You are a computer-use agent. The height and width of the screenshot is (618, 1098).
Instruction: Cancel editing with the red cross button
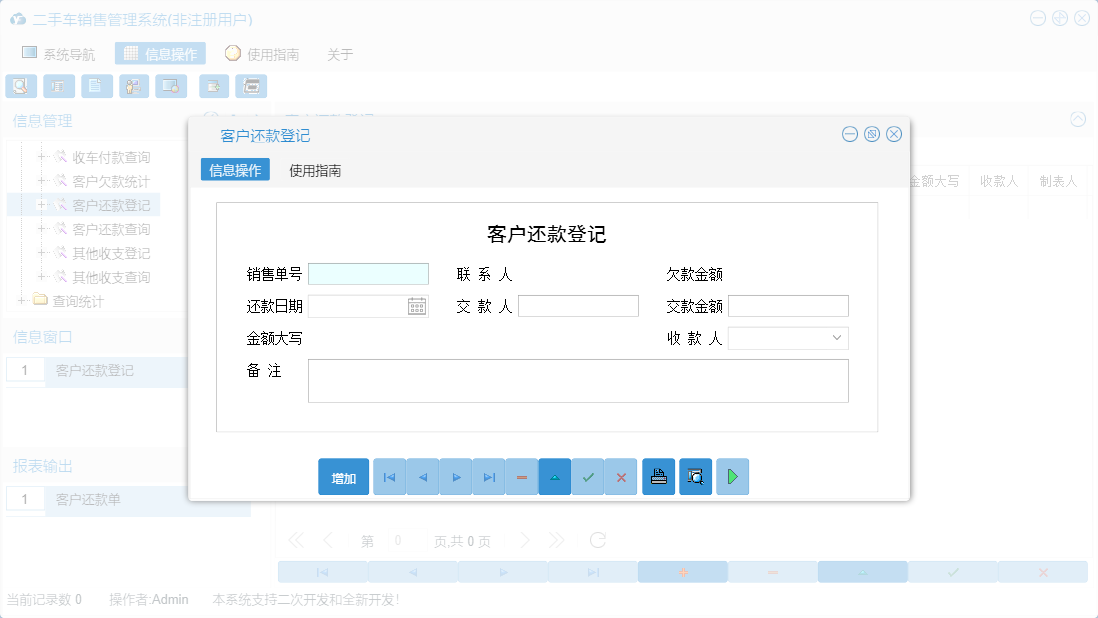coord(621,477)
